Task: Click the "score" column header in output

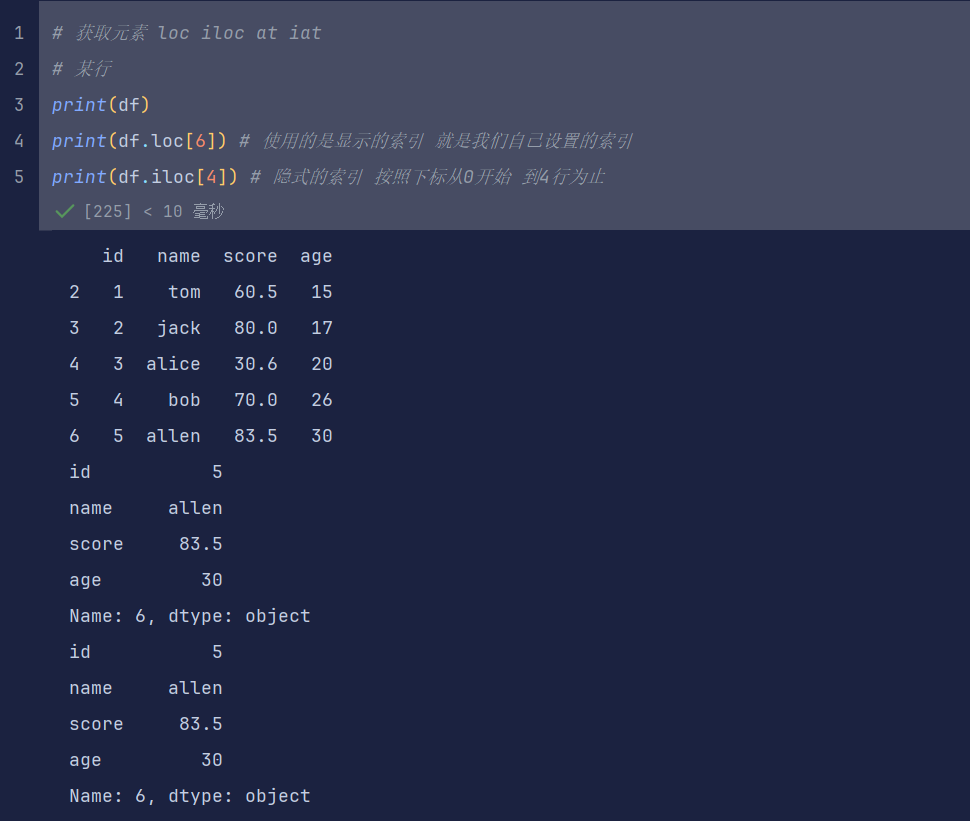Action: pos(250,256)
